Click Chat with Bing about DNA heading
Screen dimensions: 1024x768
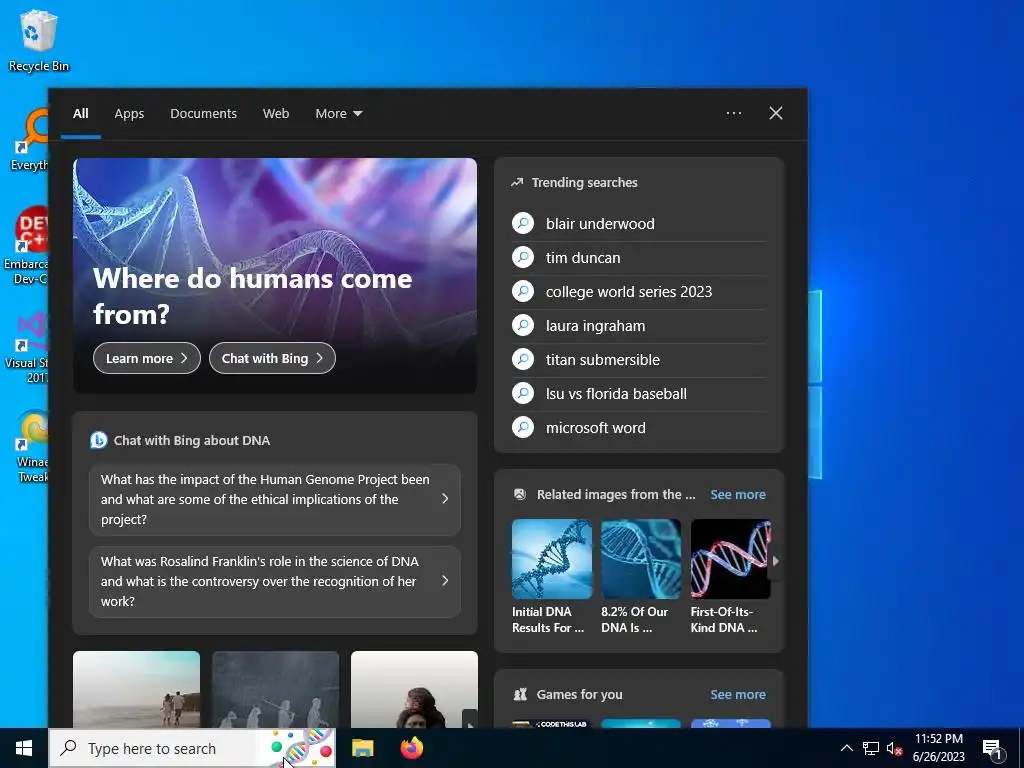(x=191, y=440)
